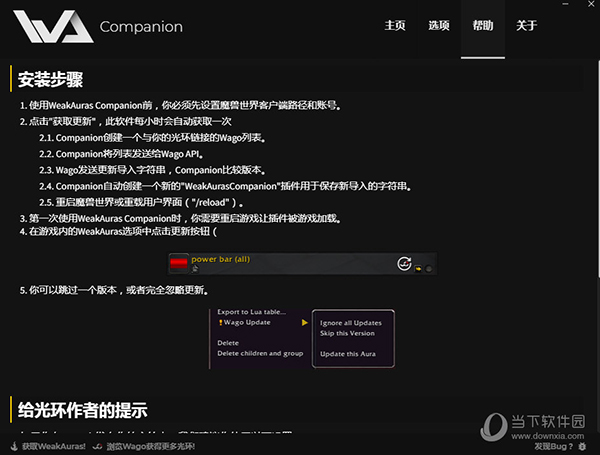Click the Companion title text

141,27
